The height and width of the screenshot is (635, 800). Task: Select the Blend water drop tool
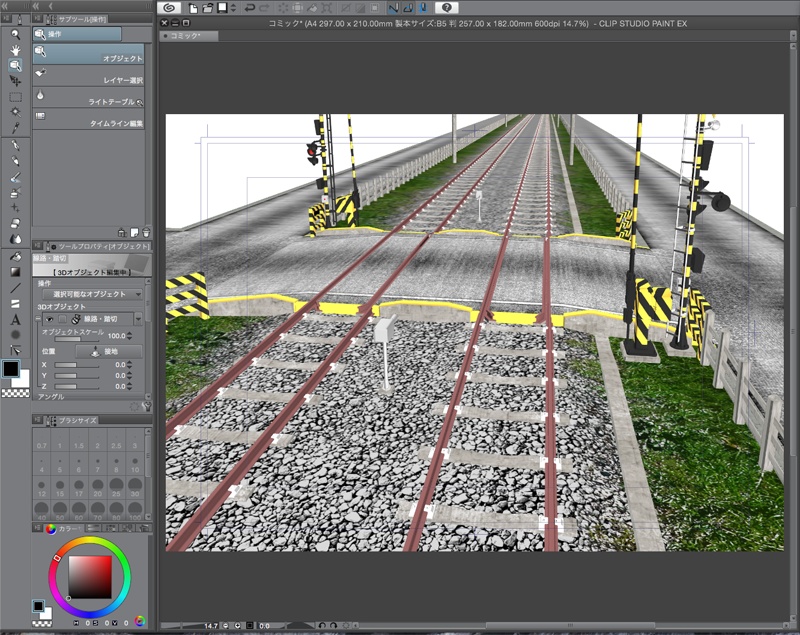[15, 239]
